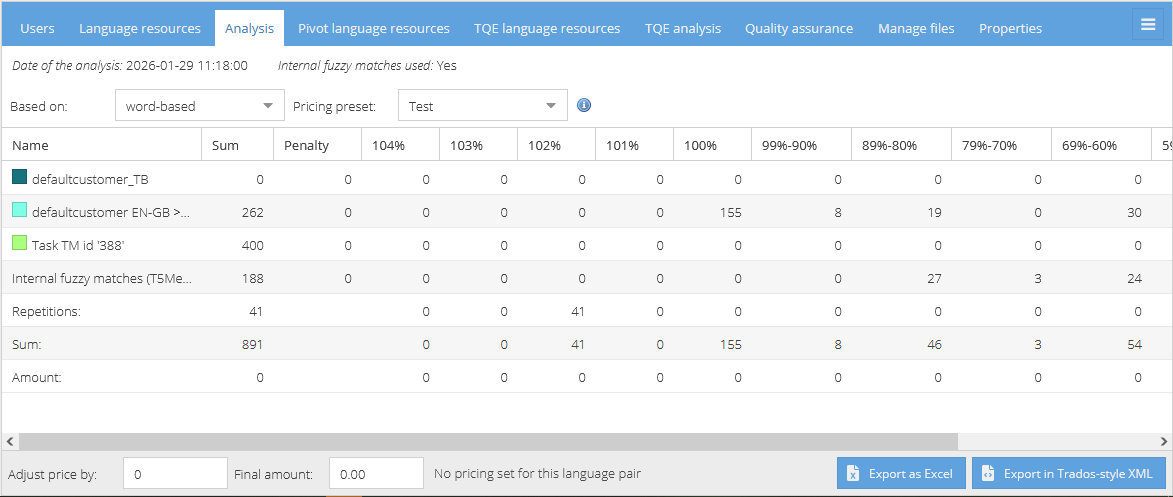Click the 27 value in Internal fuzzy row

(x=934, y=278)
